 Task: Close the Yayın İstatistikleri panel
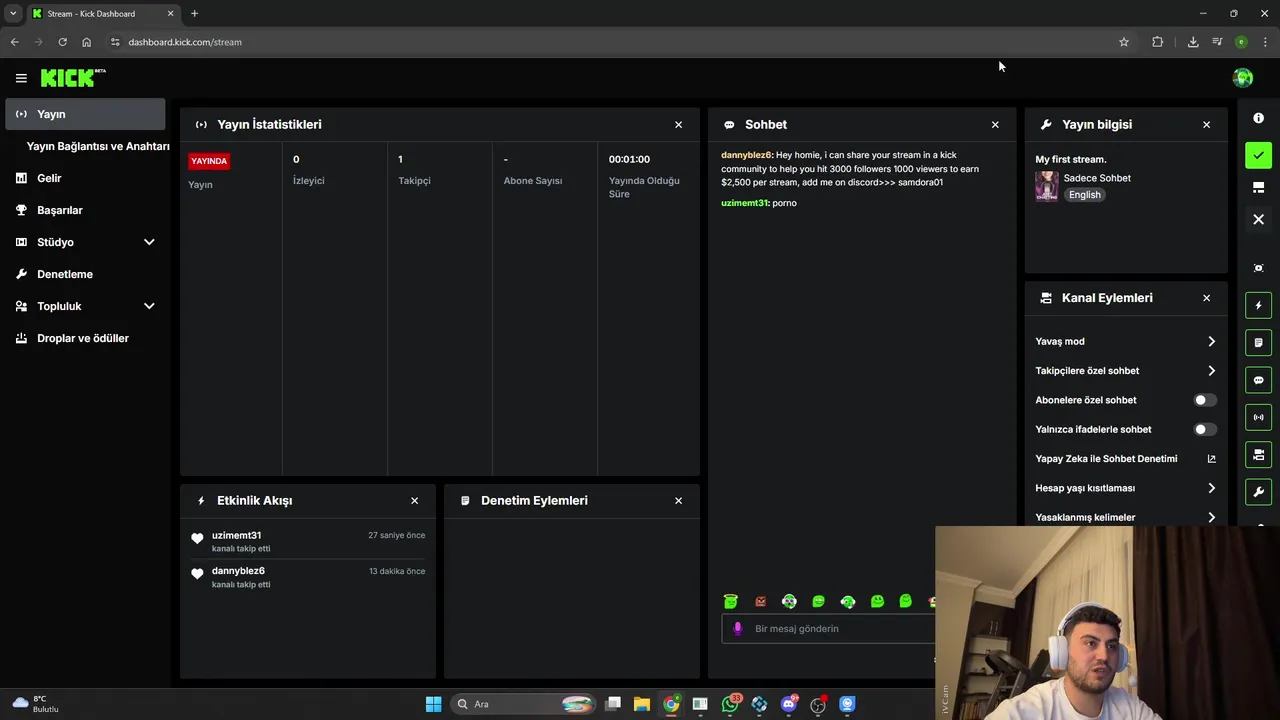click(678, 124)
